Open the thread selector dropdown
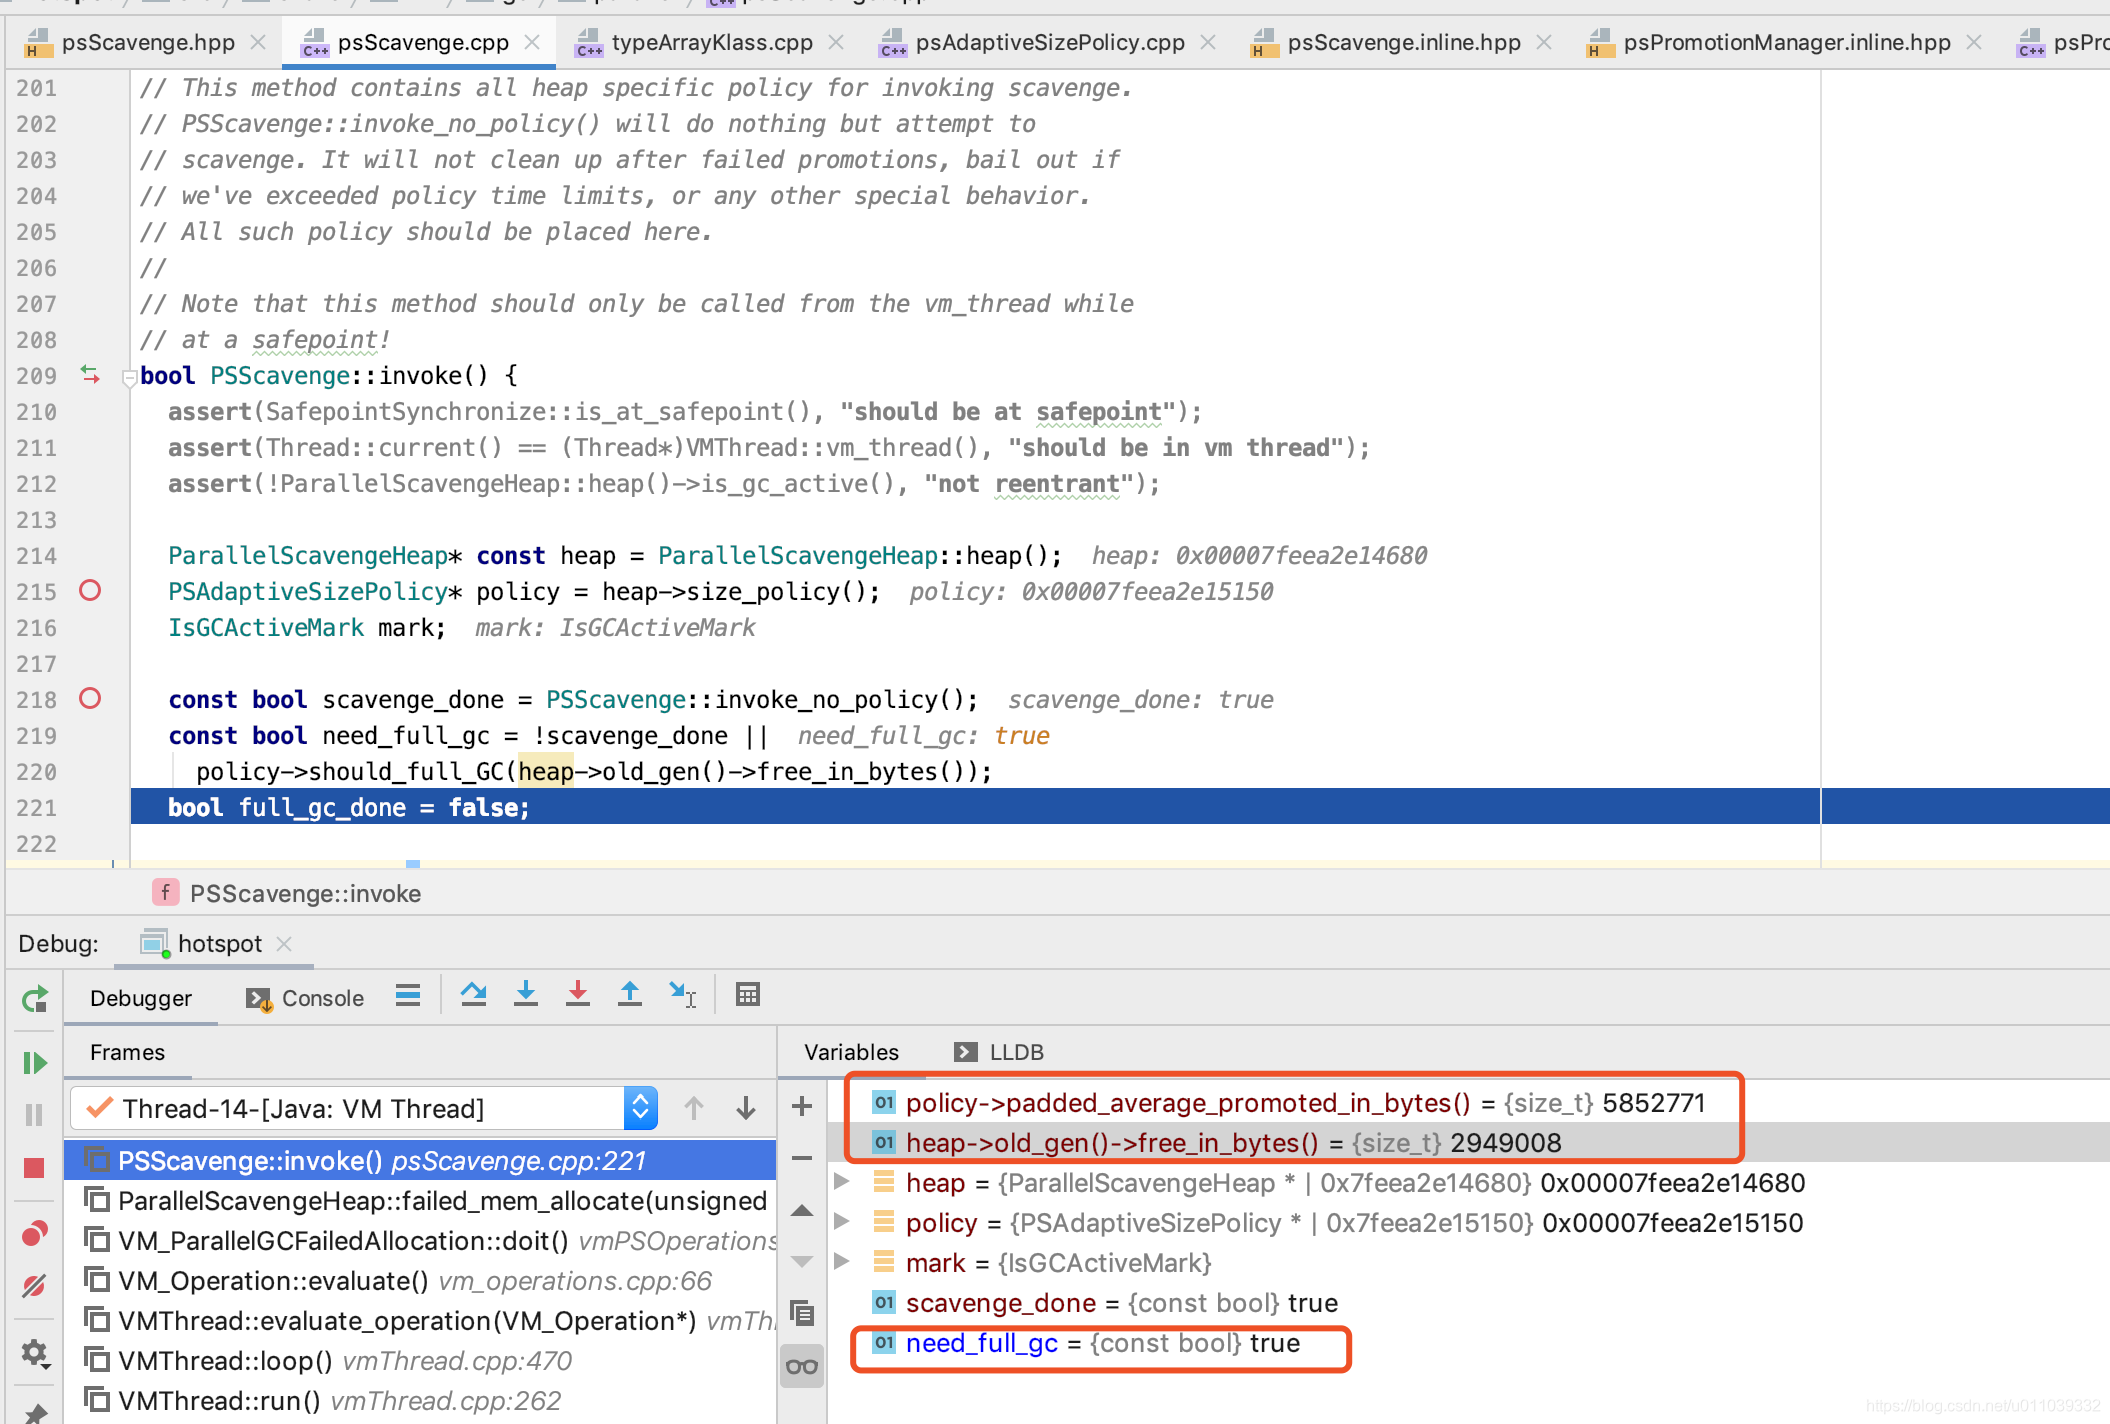Viewport: 2110px width, 1424px height. (640, 1108)
